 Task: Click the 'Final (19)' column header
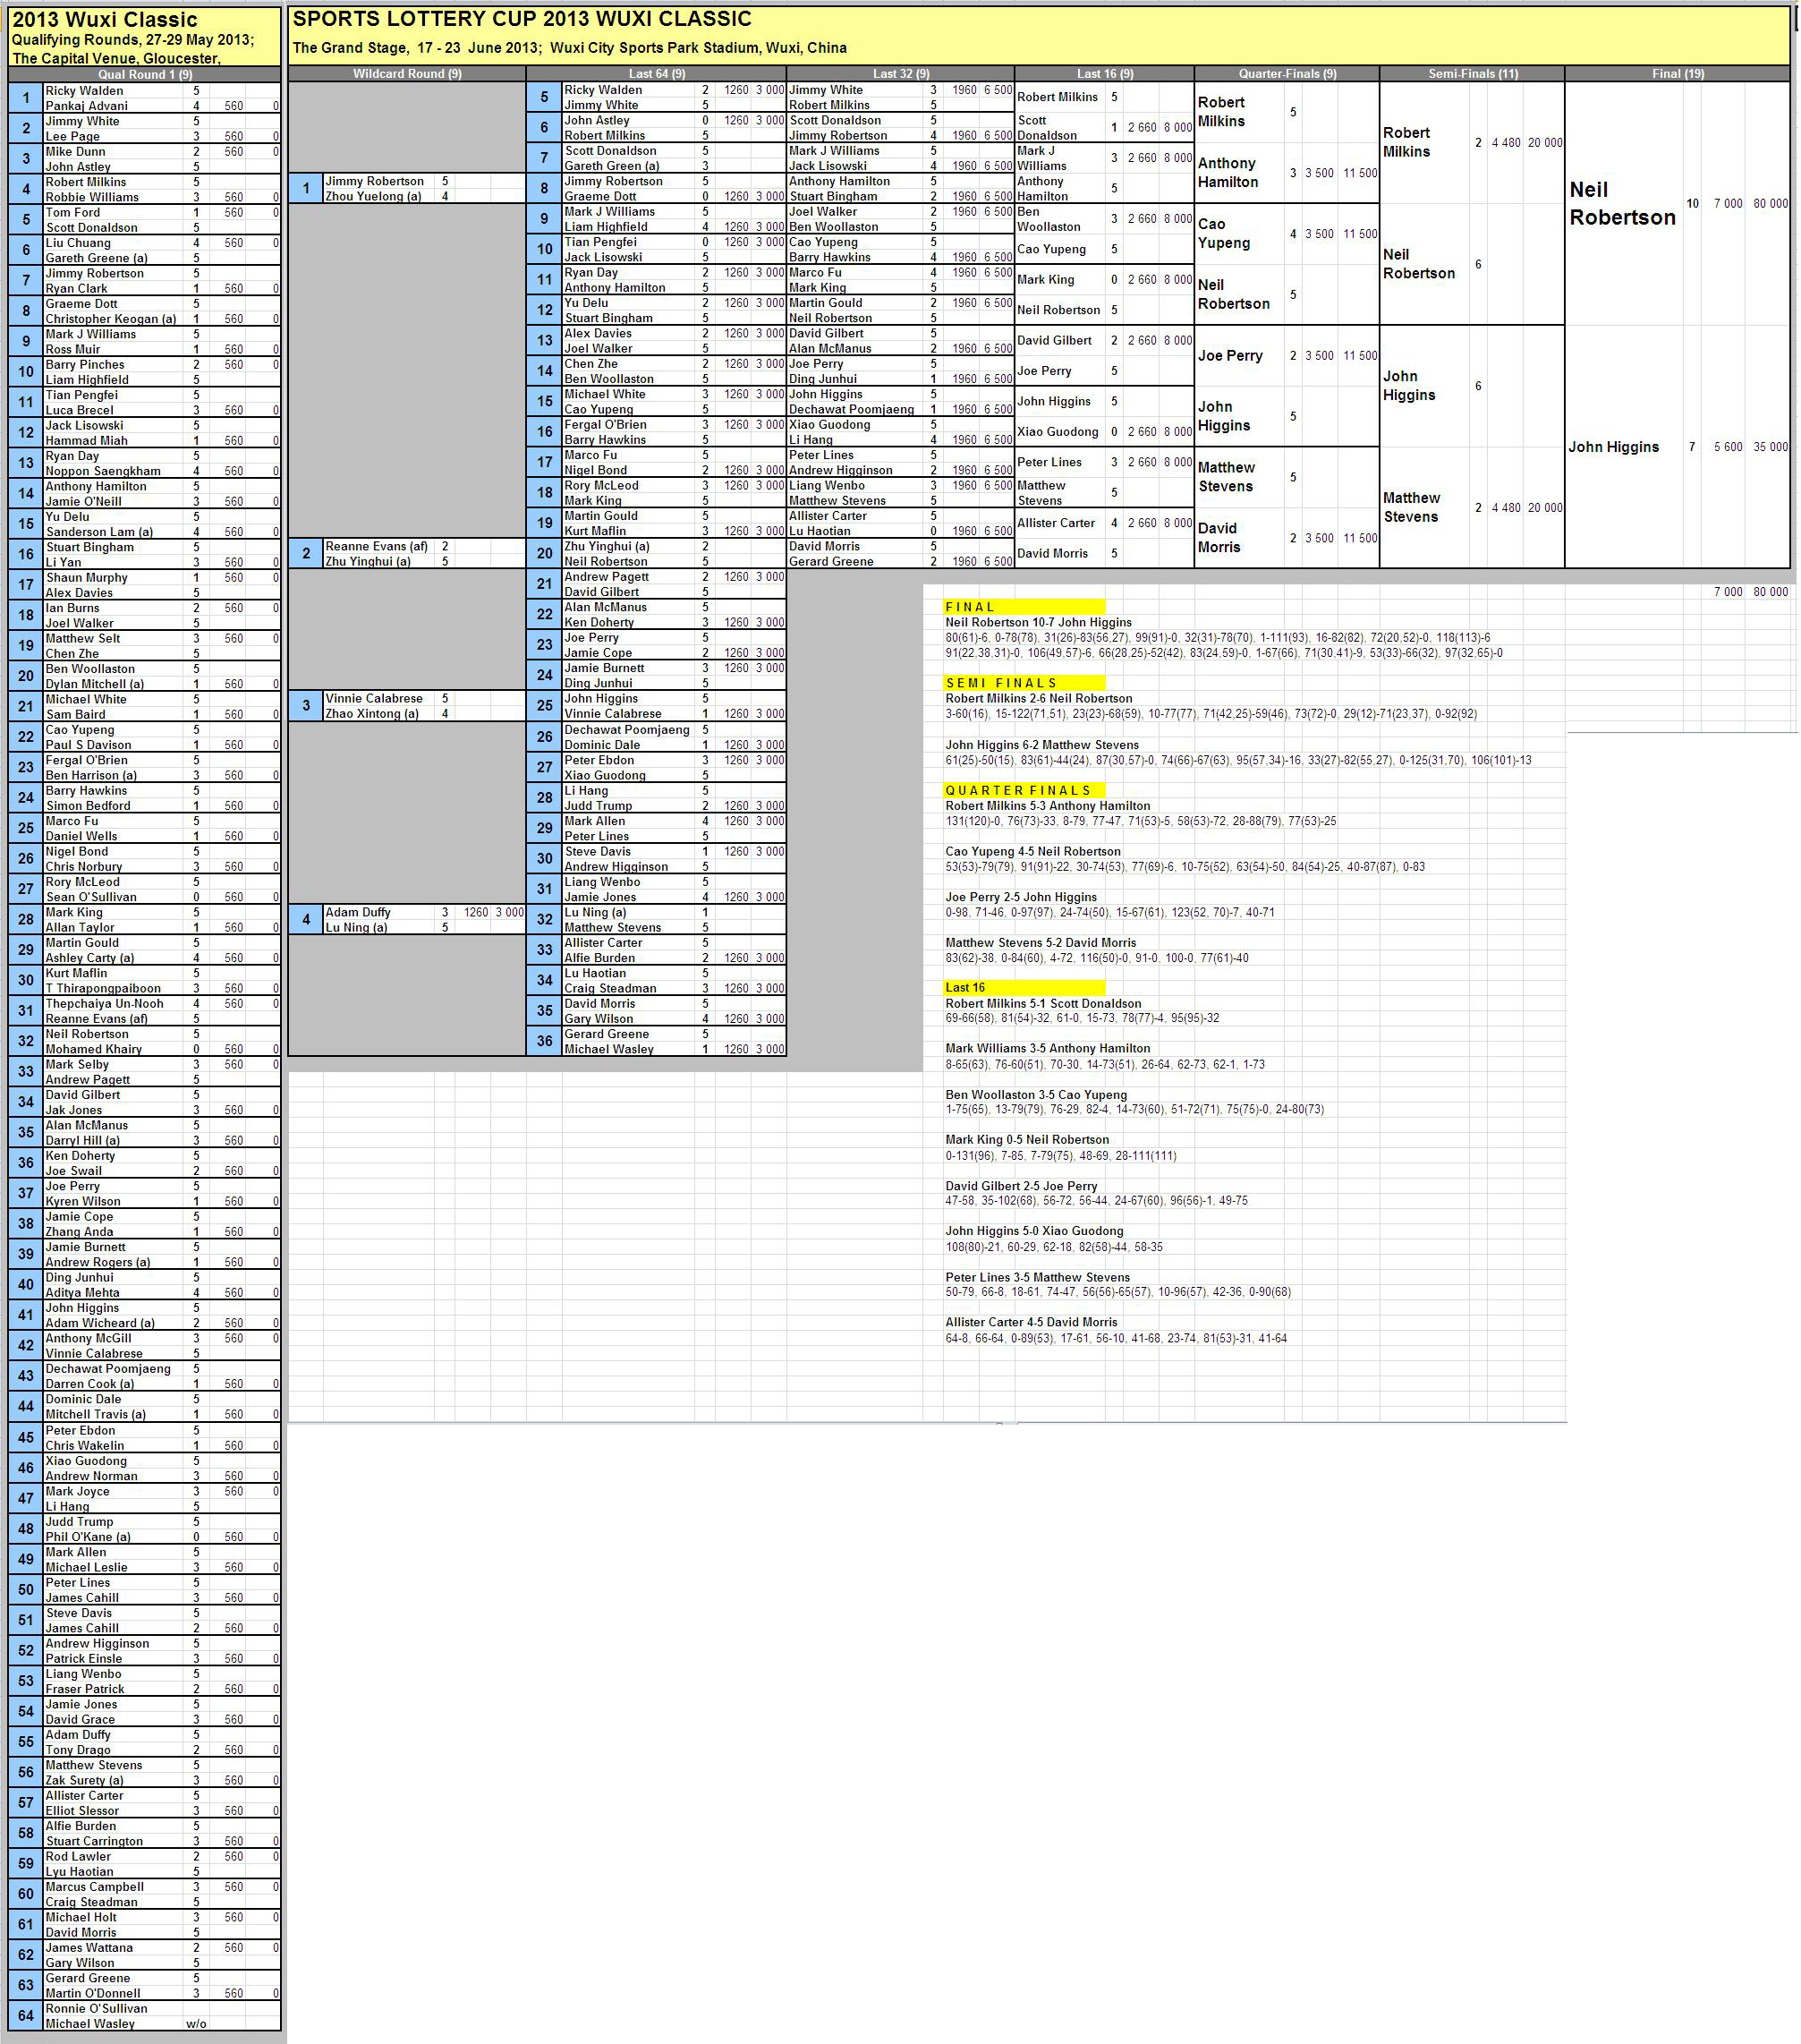[1678, 74]
